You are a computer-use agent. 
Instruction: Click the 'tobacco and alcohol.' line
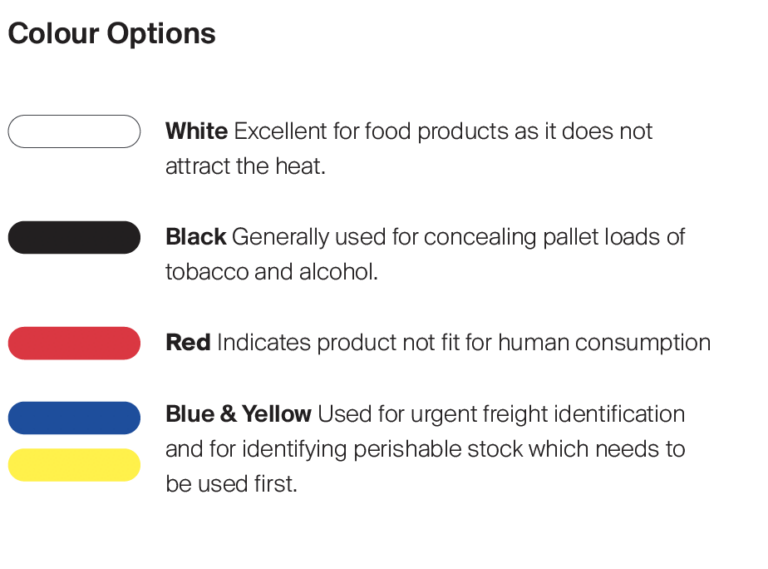(x=272, y=272)
